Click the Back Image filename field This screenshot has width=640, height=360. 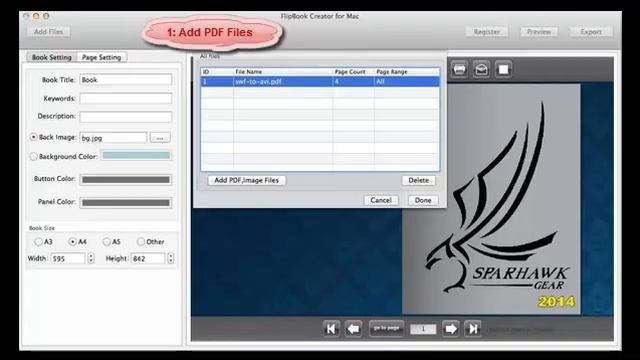(x=113, y=138)
